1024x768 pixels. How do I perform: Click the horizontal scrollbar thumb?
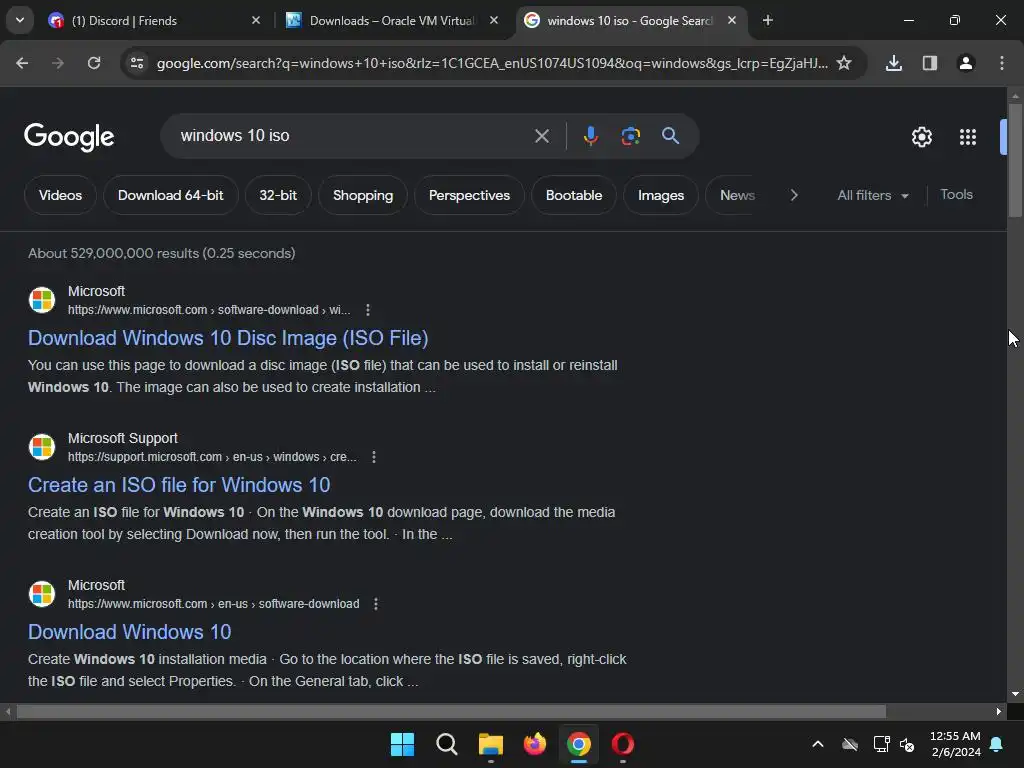[451, 711]
